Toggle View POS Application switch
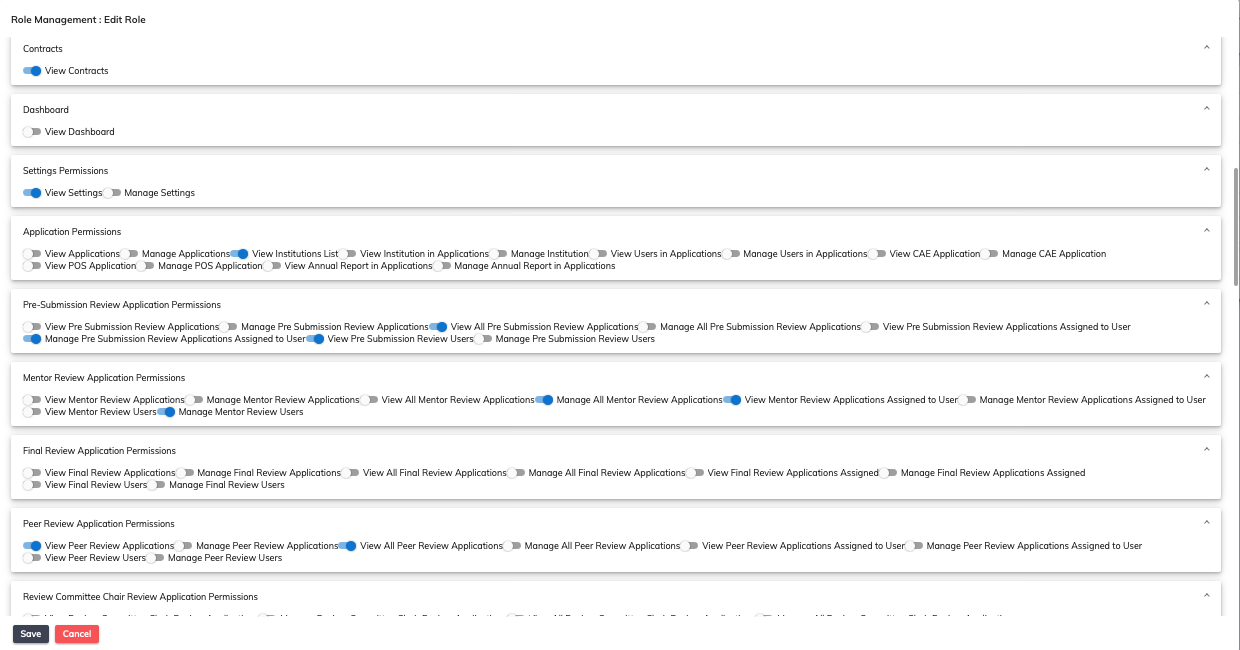The height and width of the screenshot is (650, 1240). 32,266
